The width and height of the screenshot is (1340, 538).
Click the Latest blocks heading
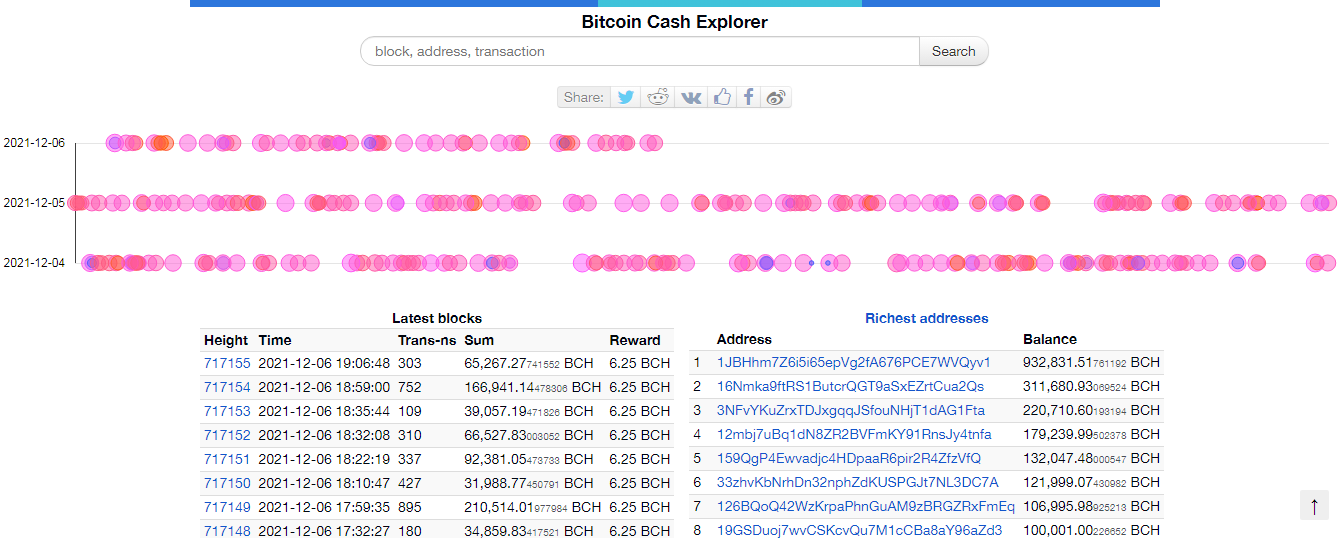pos(437,318)
